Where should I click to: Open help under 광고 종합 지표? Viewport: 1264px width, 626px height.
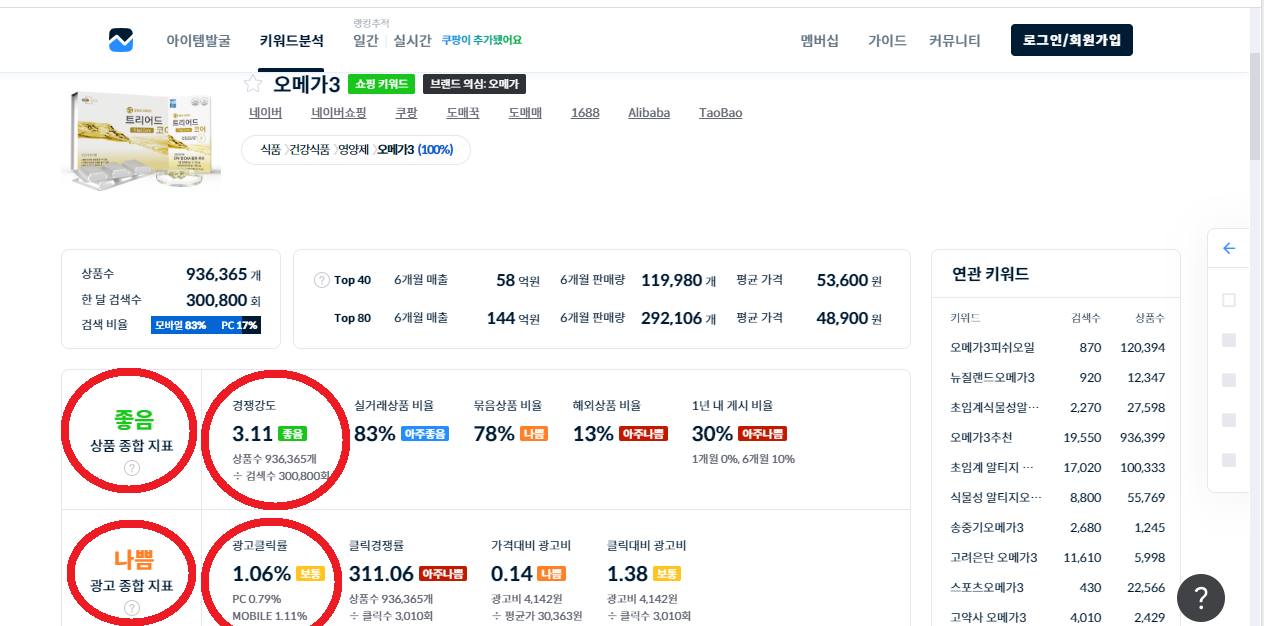(x=131, y=608)
